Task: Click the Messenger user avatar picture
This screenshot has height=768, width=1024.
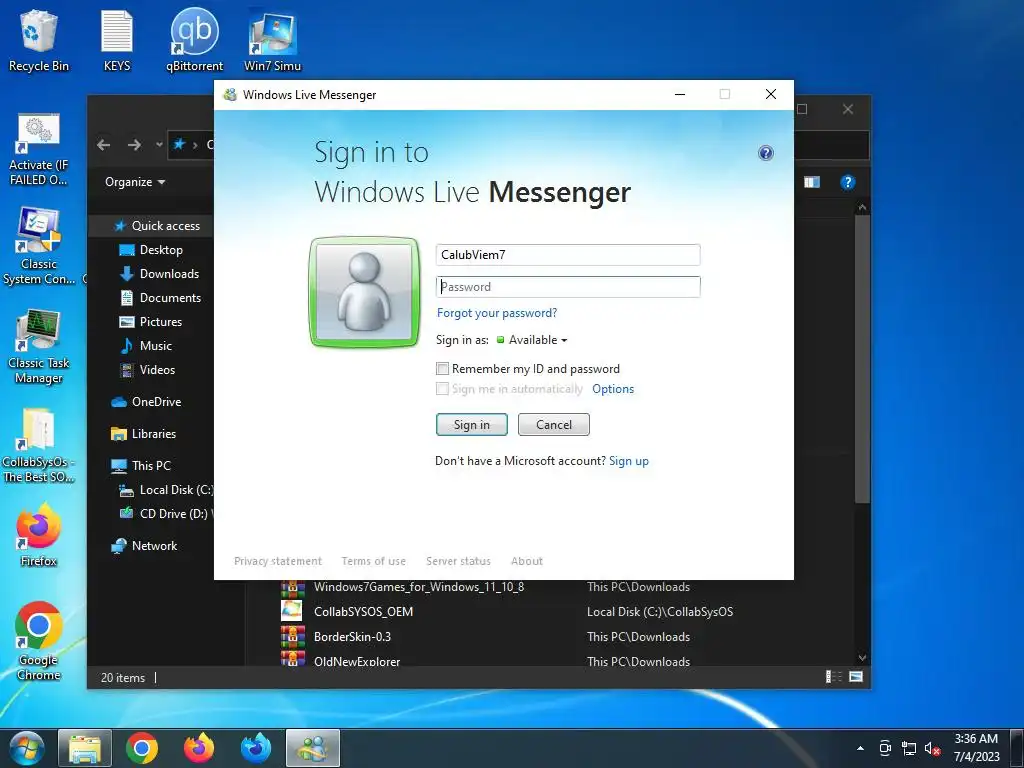Action: coord(364,292)
